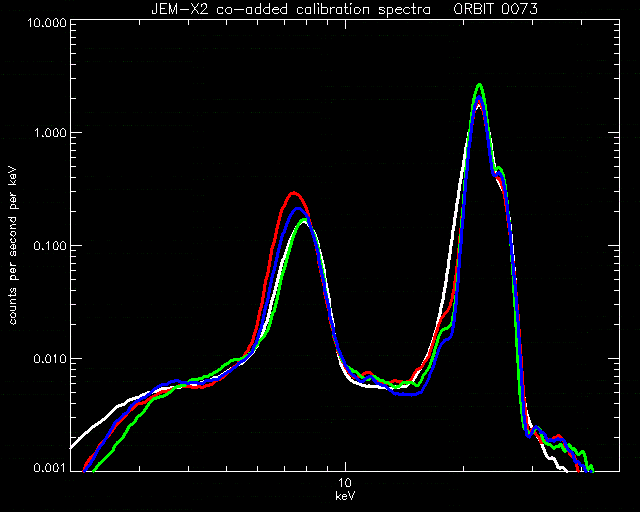This screenshot has height=512, width=640.
Task: Click the blue curve's flat dip before right peak
Action: (x=411, y=394)
